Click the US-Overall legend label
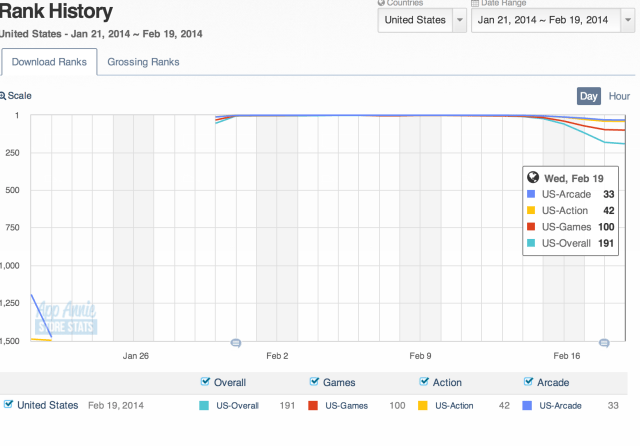The image size is (640, 446). pos(238,406)
